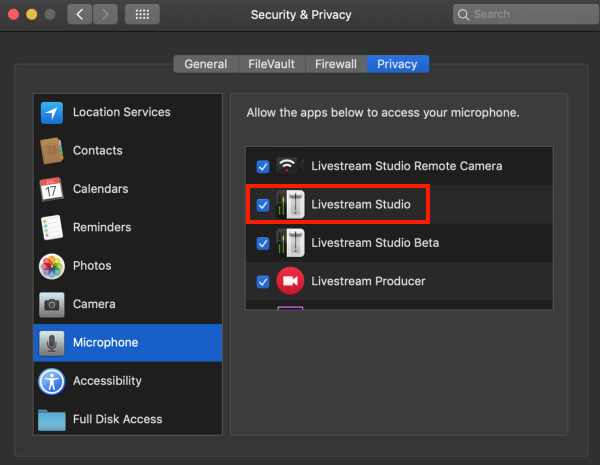600x465 pixels.
Task: Click the Reminders list icon
Action: click(52, 227)
